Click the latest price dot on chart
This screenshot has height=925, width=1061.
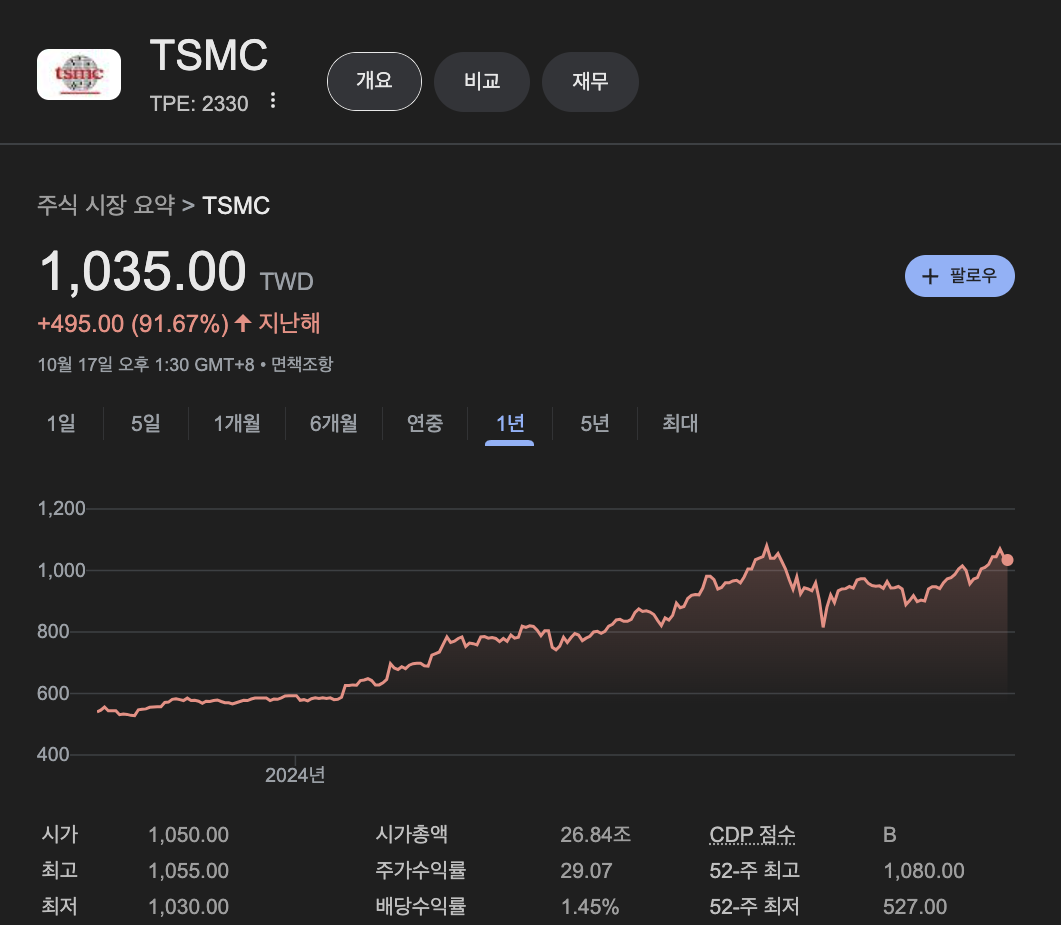(1008, 560)
